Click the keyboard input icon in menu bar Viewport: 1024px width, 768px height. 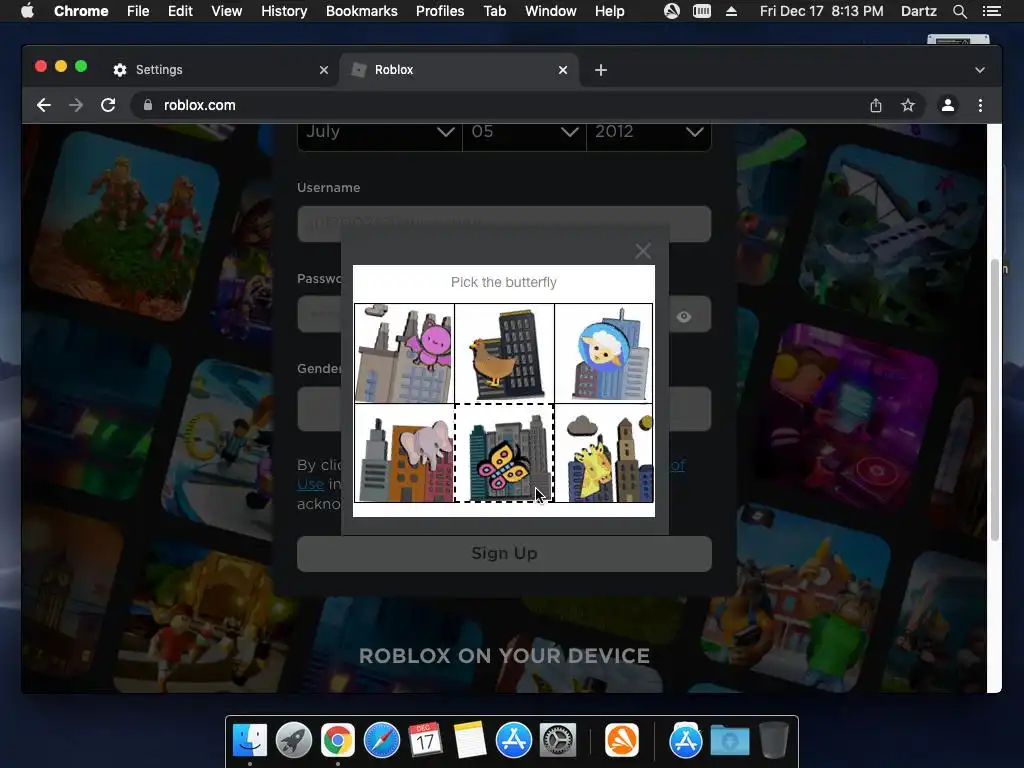point(702,11)
